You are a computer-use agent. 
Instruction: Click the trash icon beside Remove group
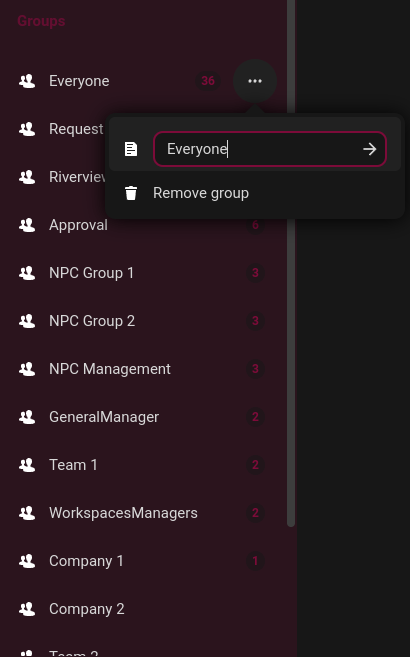pyautogui.click(x=131, y=193)
